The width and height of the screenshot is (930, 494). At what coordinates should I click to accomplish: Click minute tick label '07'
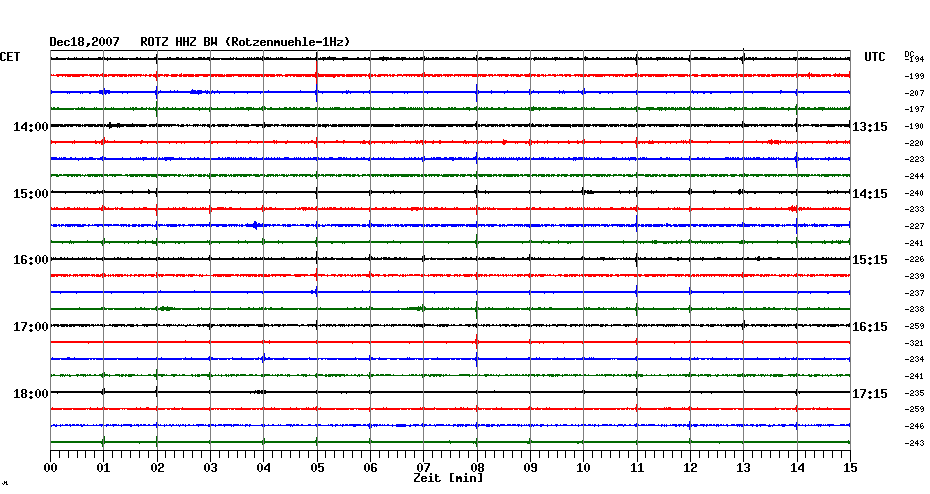423,468
